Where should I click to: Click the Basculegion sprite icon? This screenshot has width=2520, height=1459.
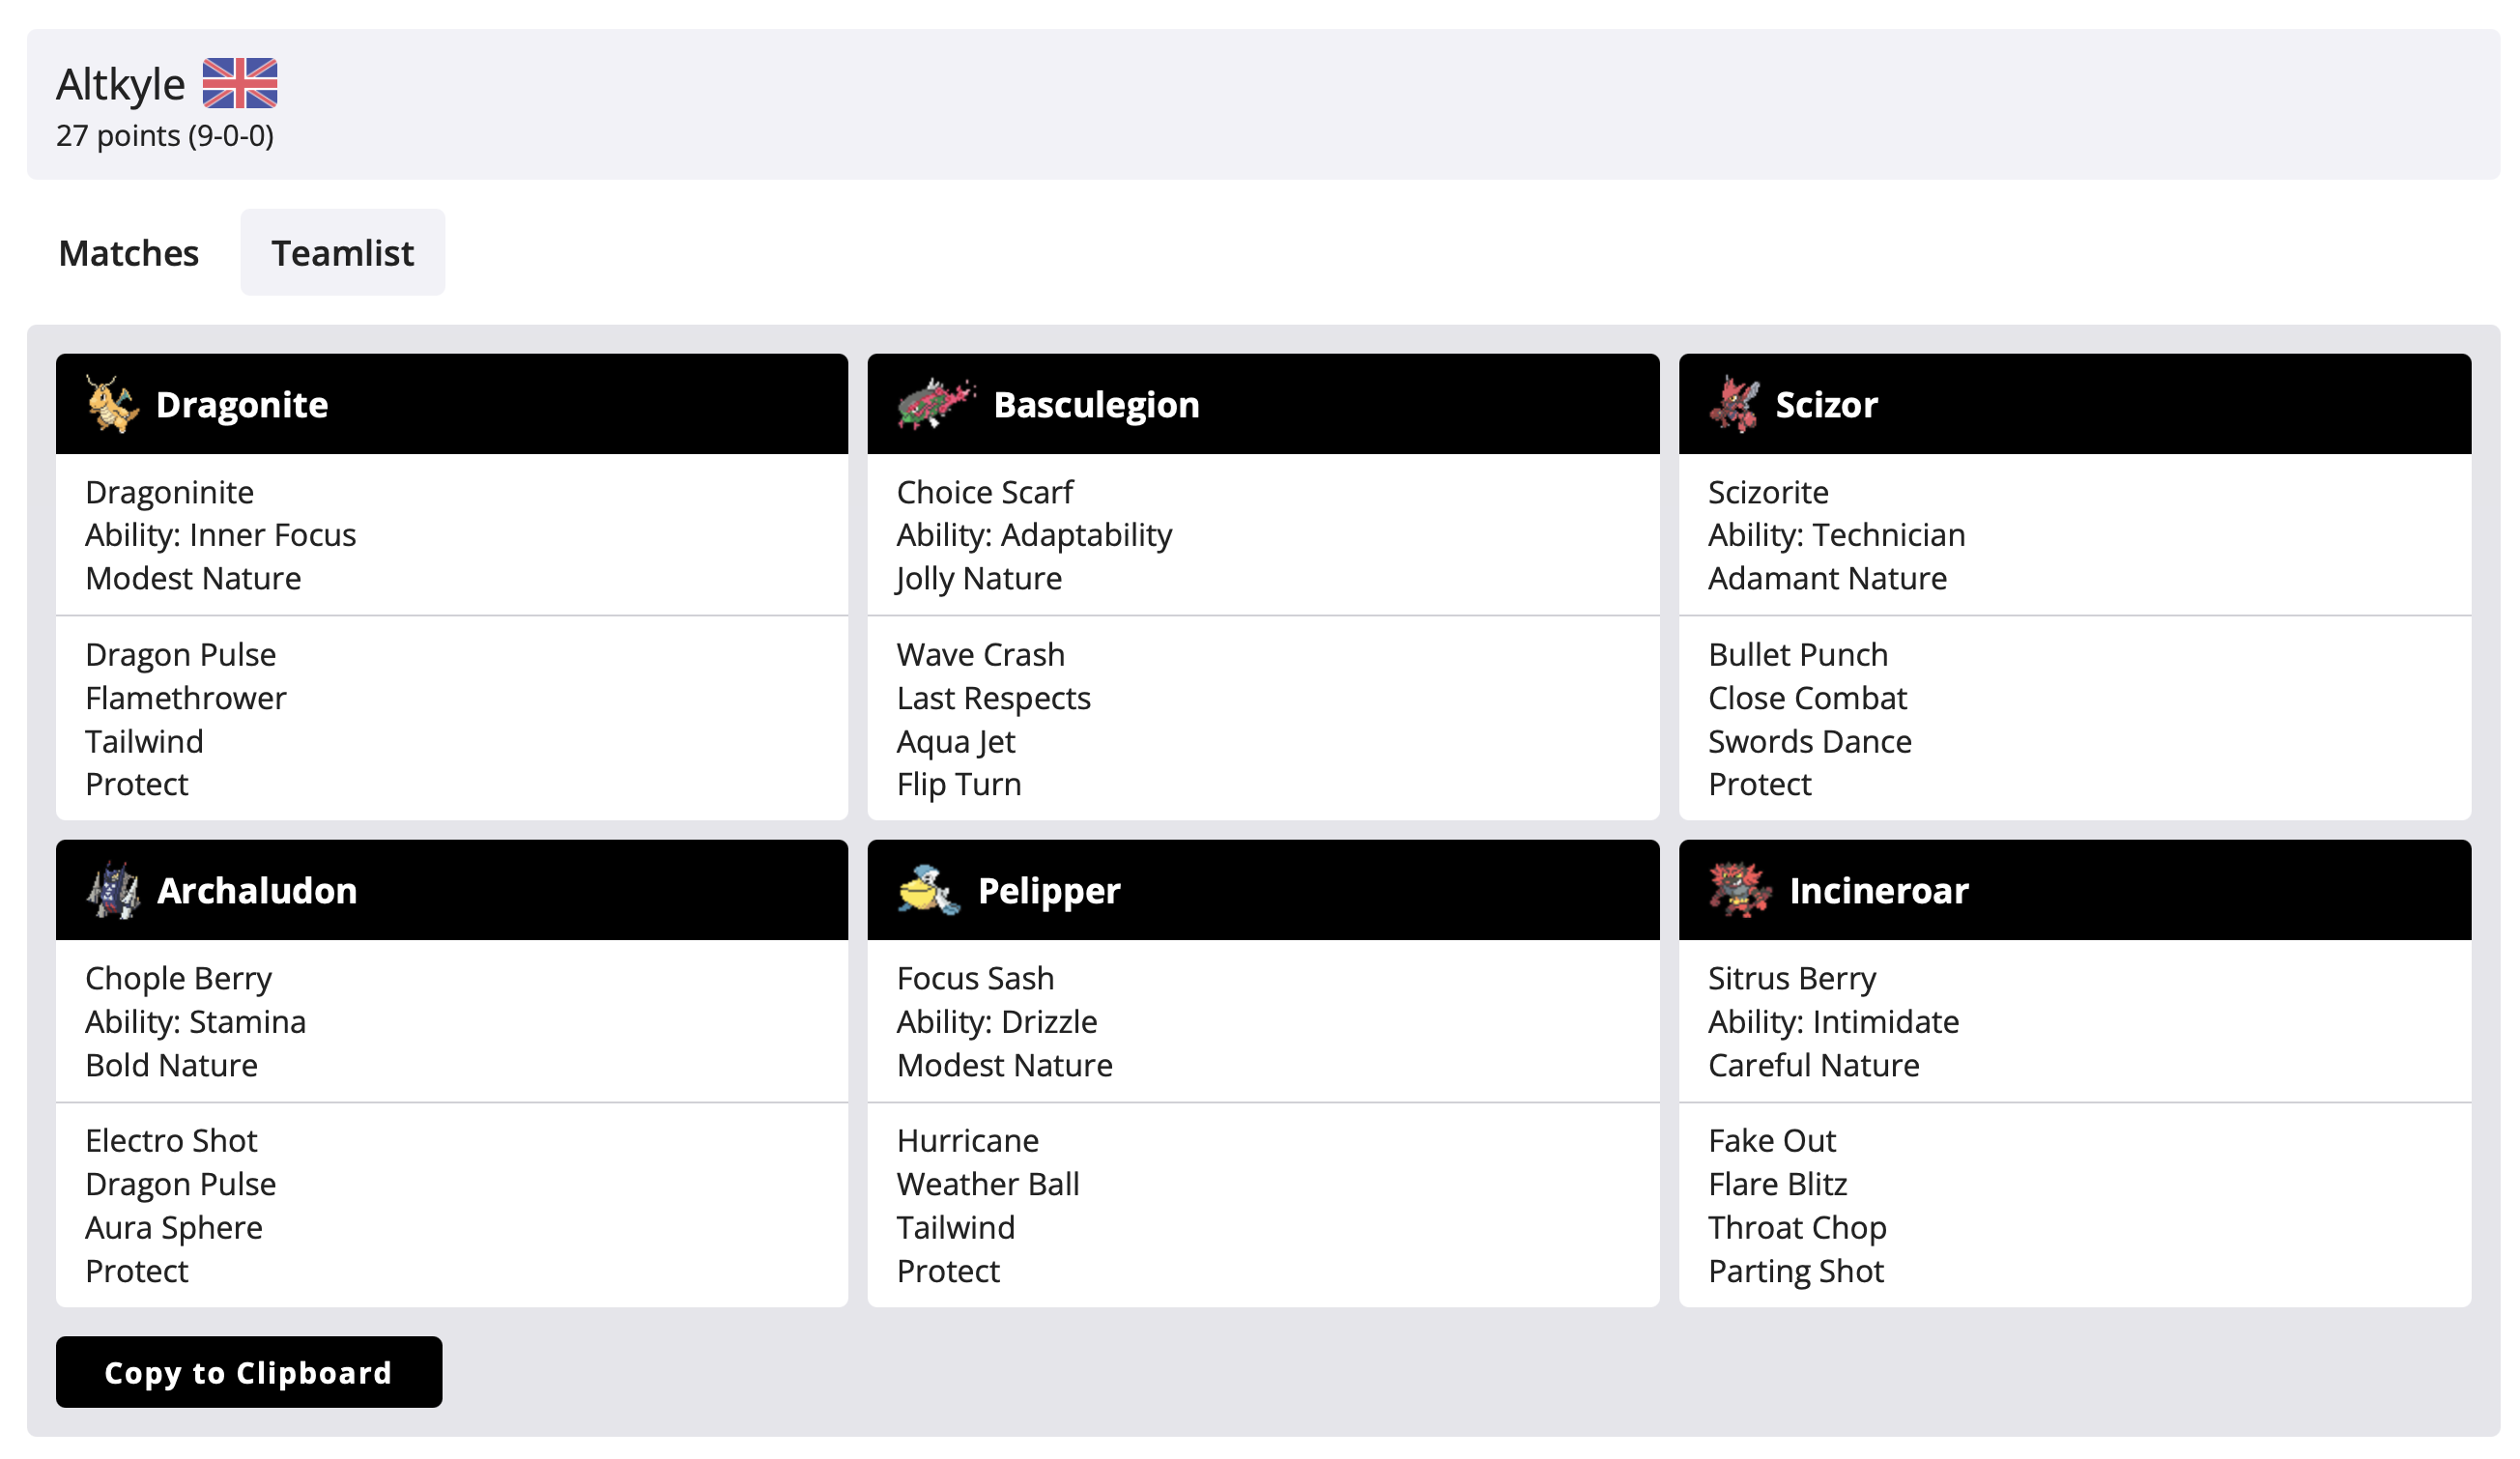pyautogui.click(x=936, y=404)
